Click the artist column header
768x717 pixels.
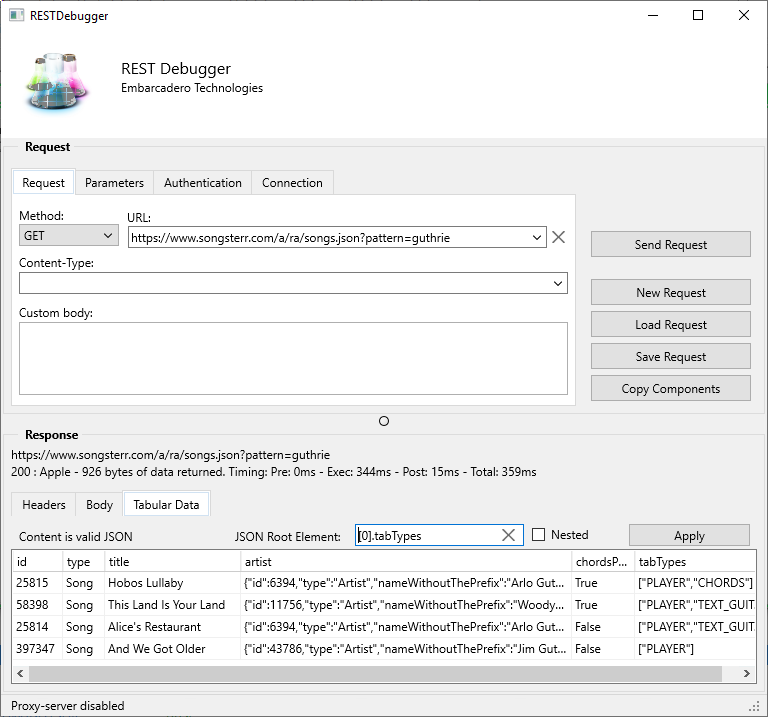click(406, 561)
